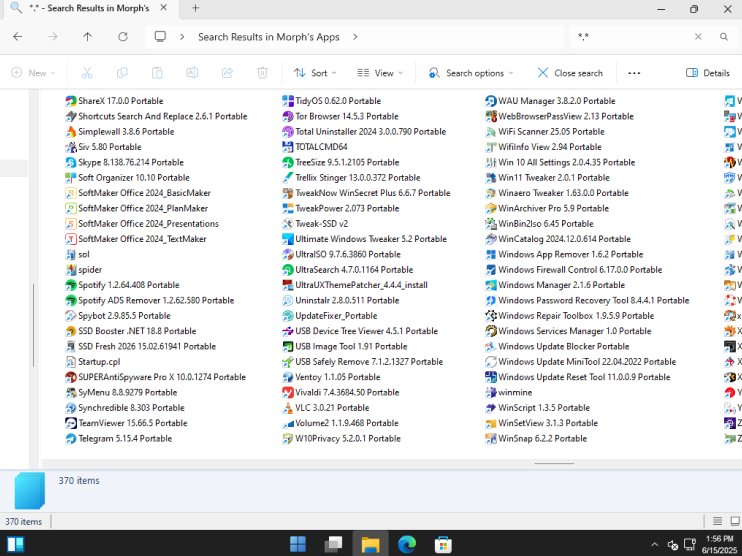Open Microsoft Edge from the taskbar
Image resolution: width=742 pixels, height=556 pixels.
[x=406, y=544]
